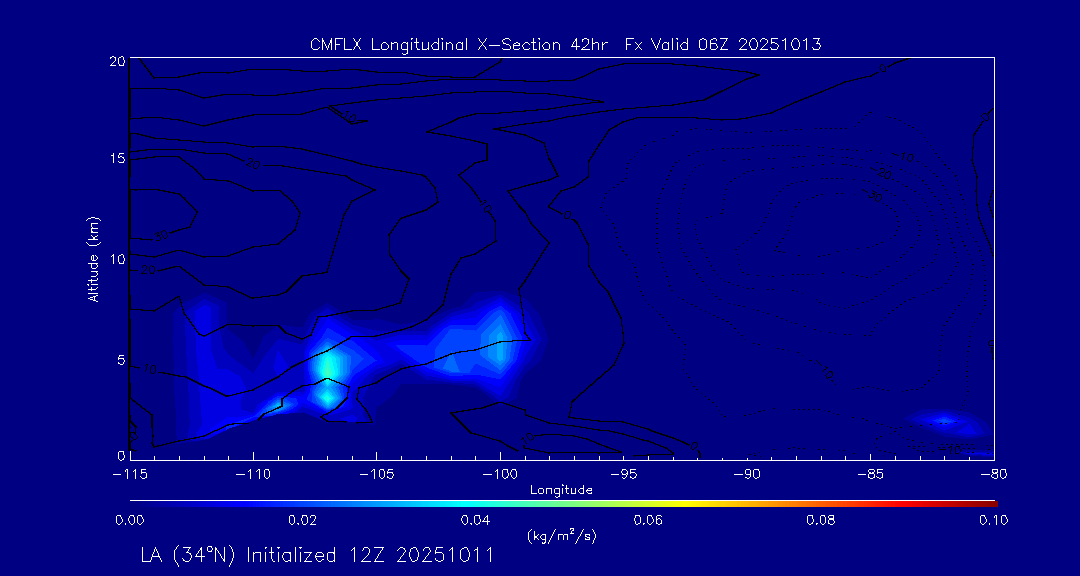
Task: Click the colorbar value '0.02'
Action: pyautogui.click(x=302, y=520)
